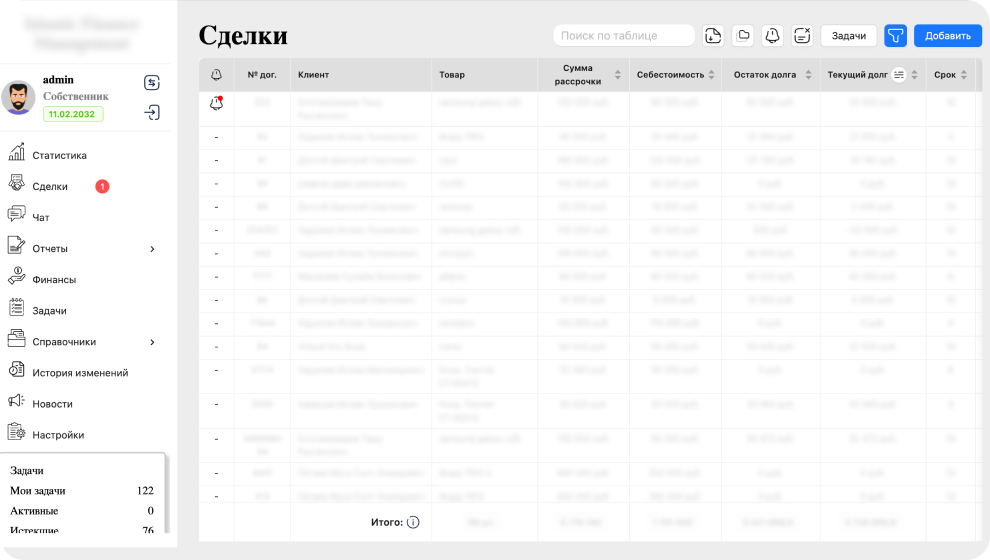Sort by Сумма рассрочки column arrows

pos(617,75)
